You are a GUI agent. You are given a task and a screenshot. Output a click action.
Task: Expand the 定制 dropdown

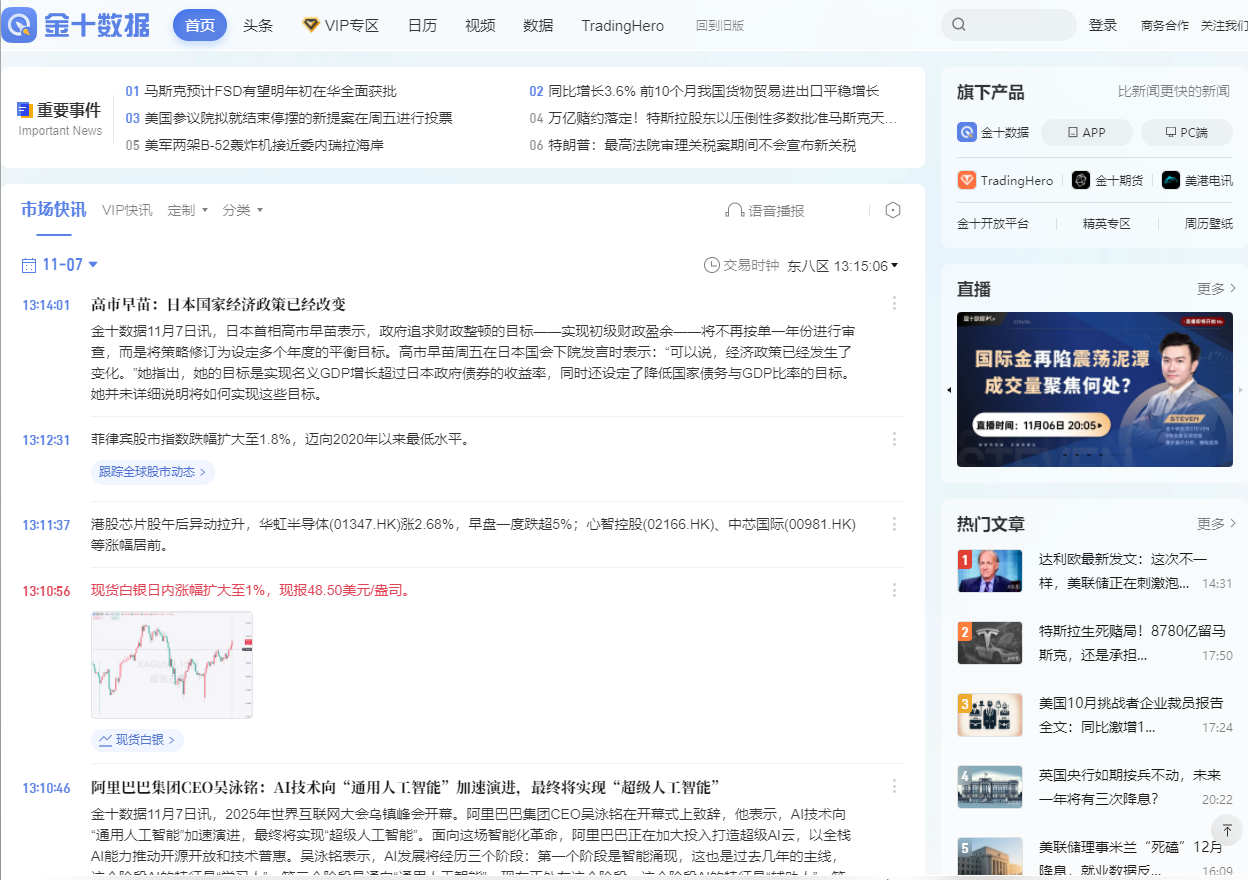point(187,210)
